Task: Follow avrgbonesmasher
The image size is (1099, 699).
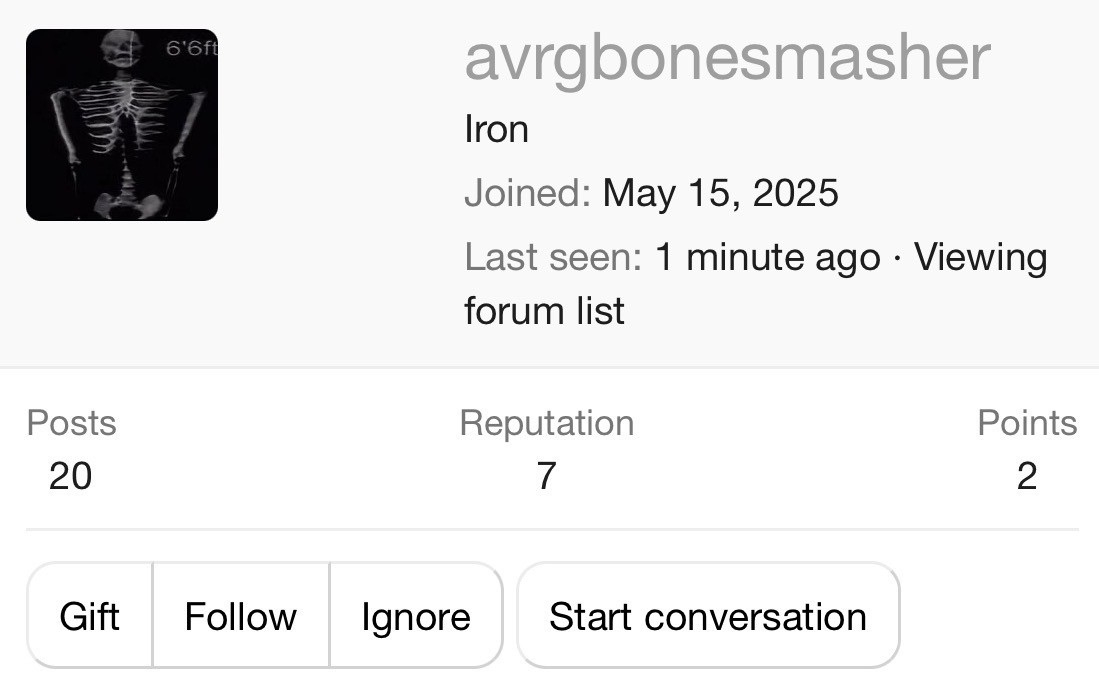Action: point(241,616)
